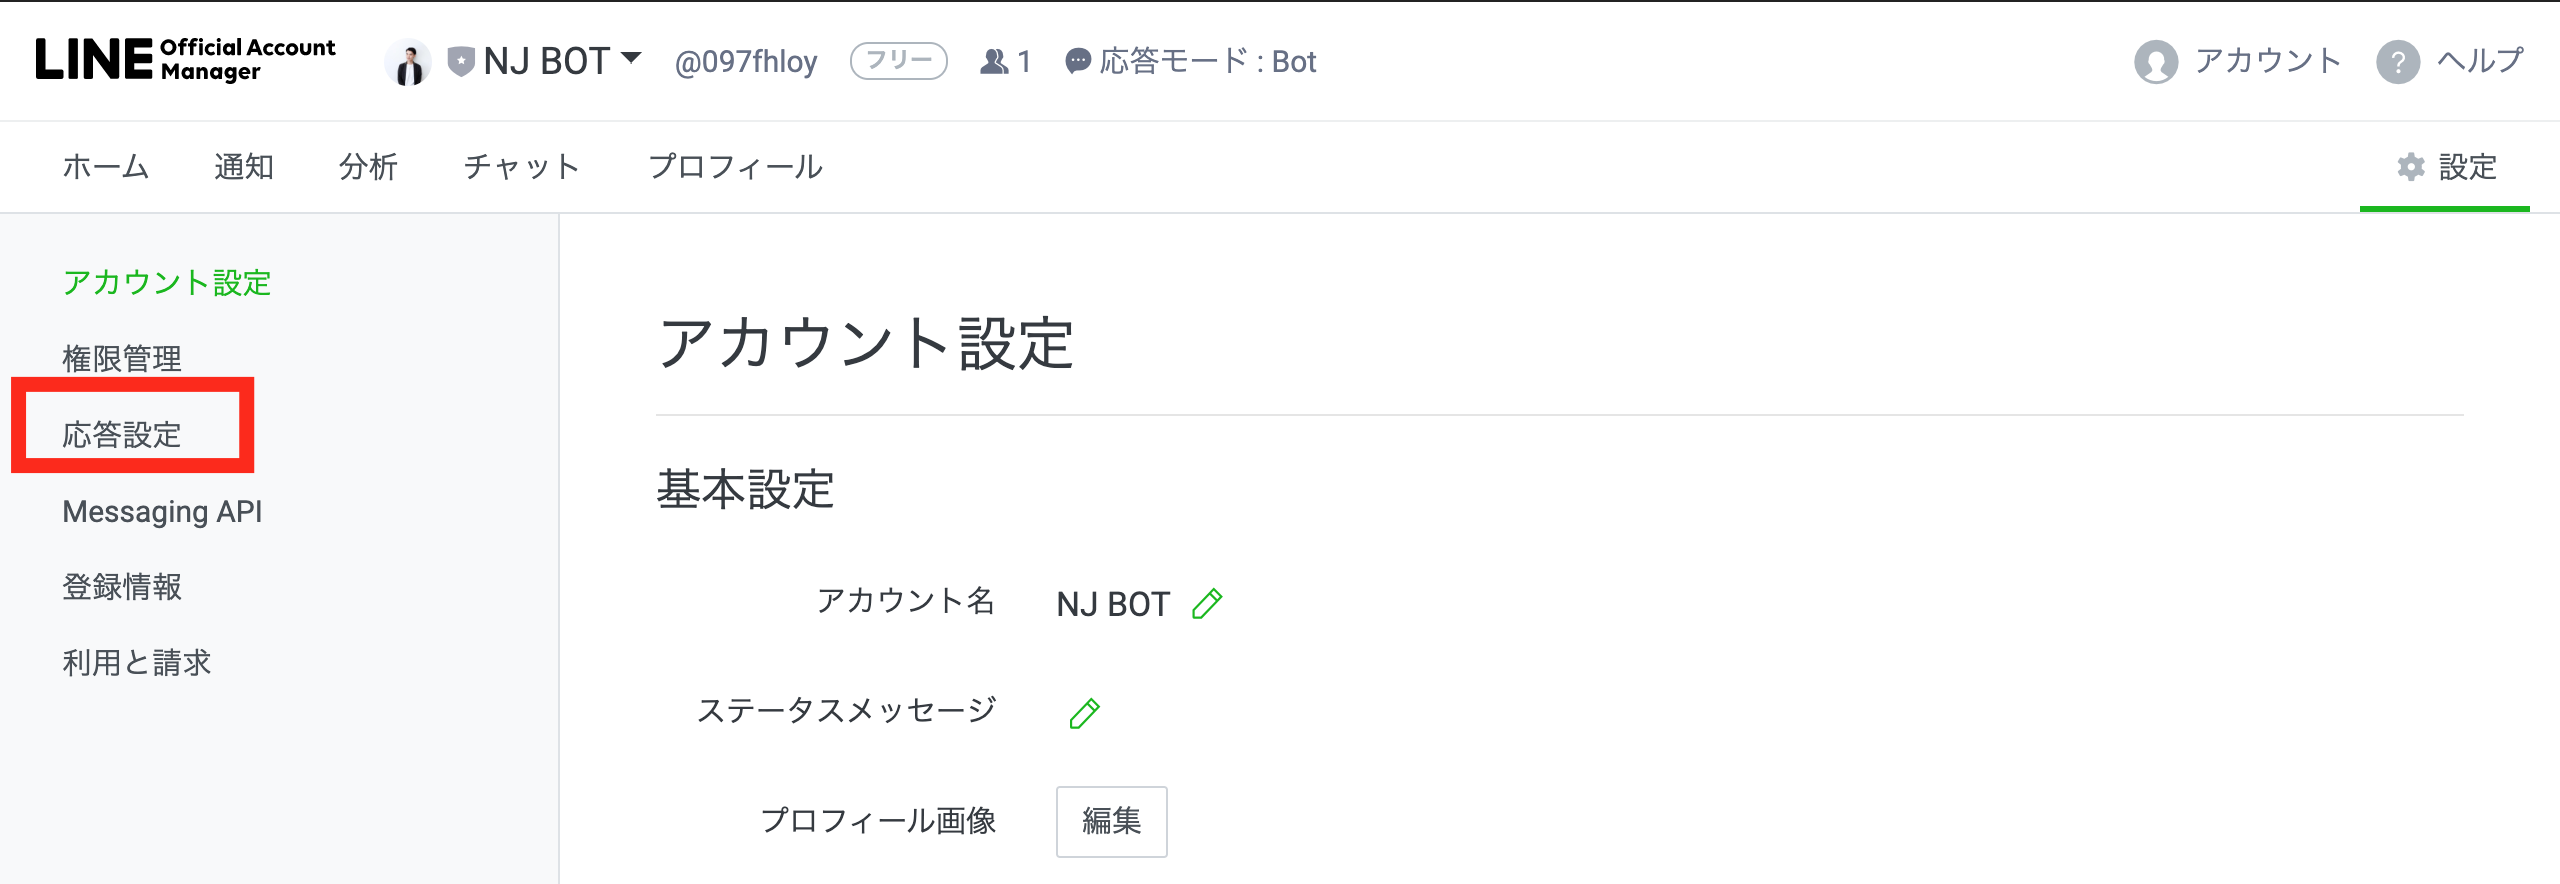Click the 編集 button for プロフィール画像
Screen dimensions: 2560x884
coord(1110,821)
